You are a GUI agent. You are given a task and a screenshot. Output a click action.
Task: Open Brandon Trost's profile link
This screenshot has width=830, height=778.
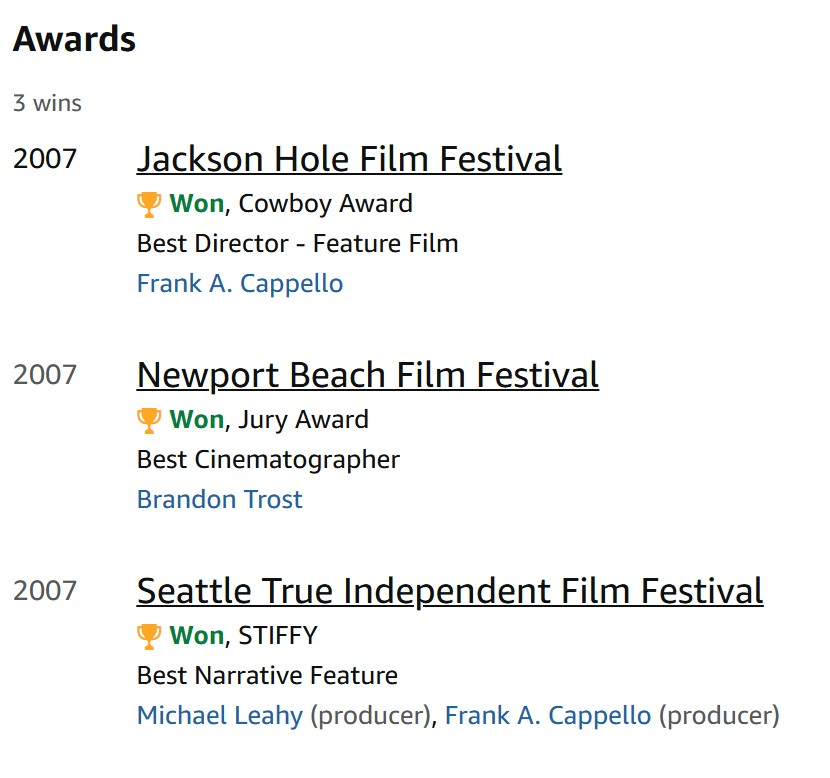coord(220,499)
